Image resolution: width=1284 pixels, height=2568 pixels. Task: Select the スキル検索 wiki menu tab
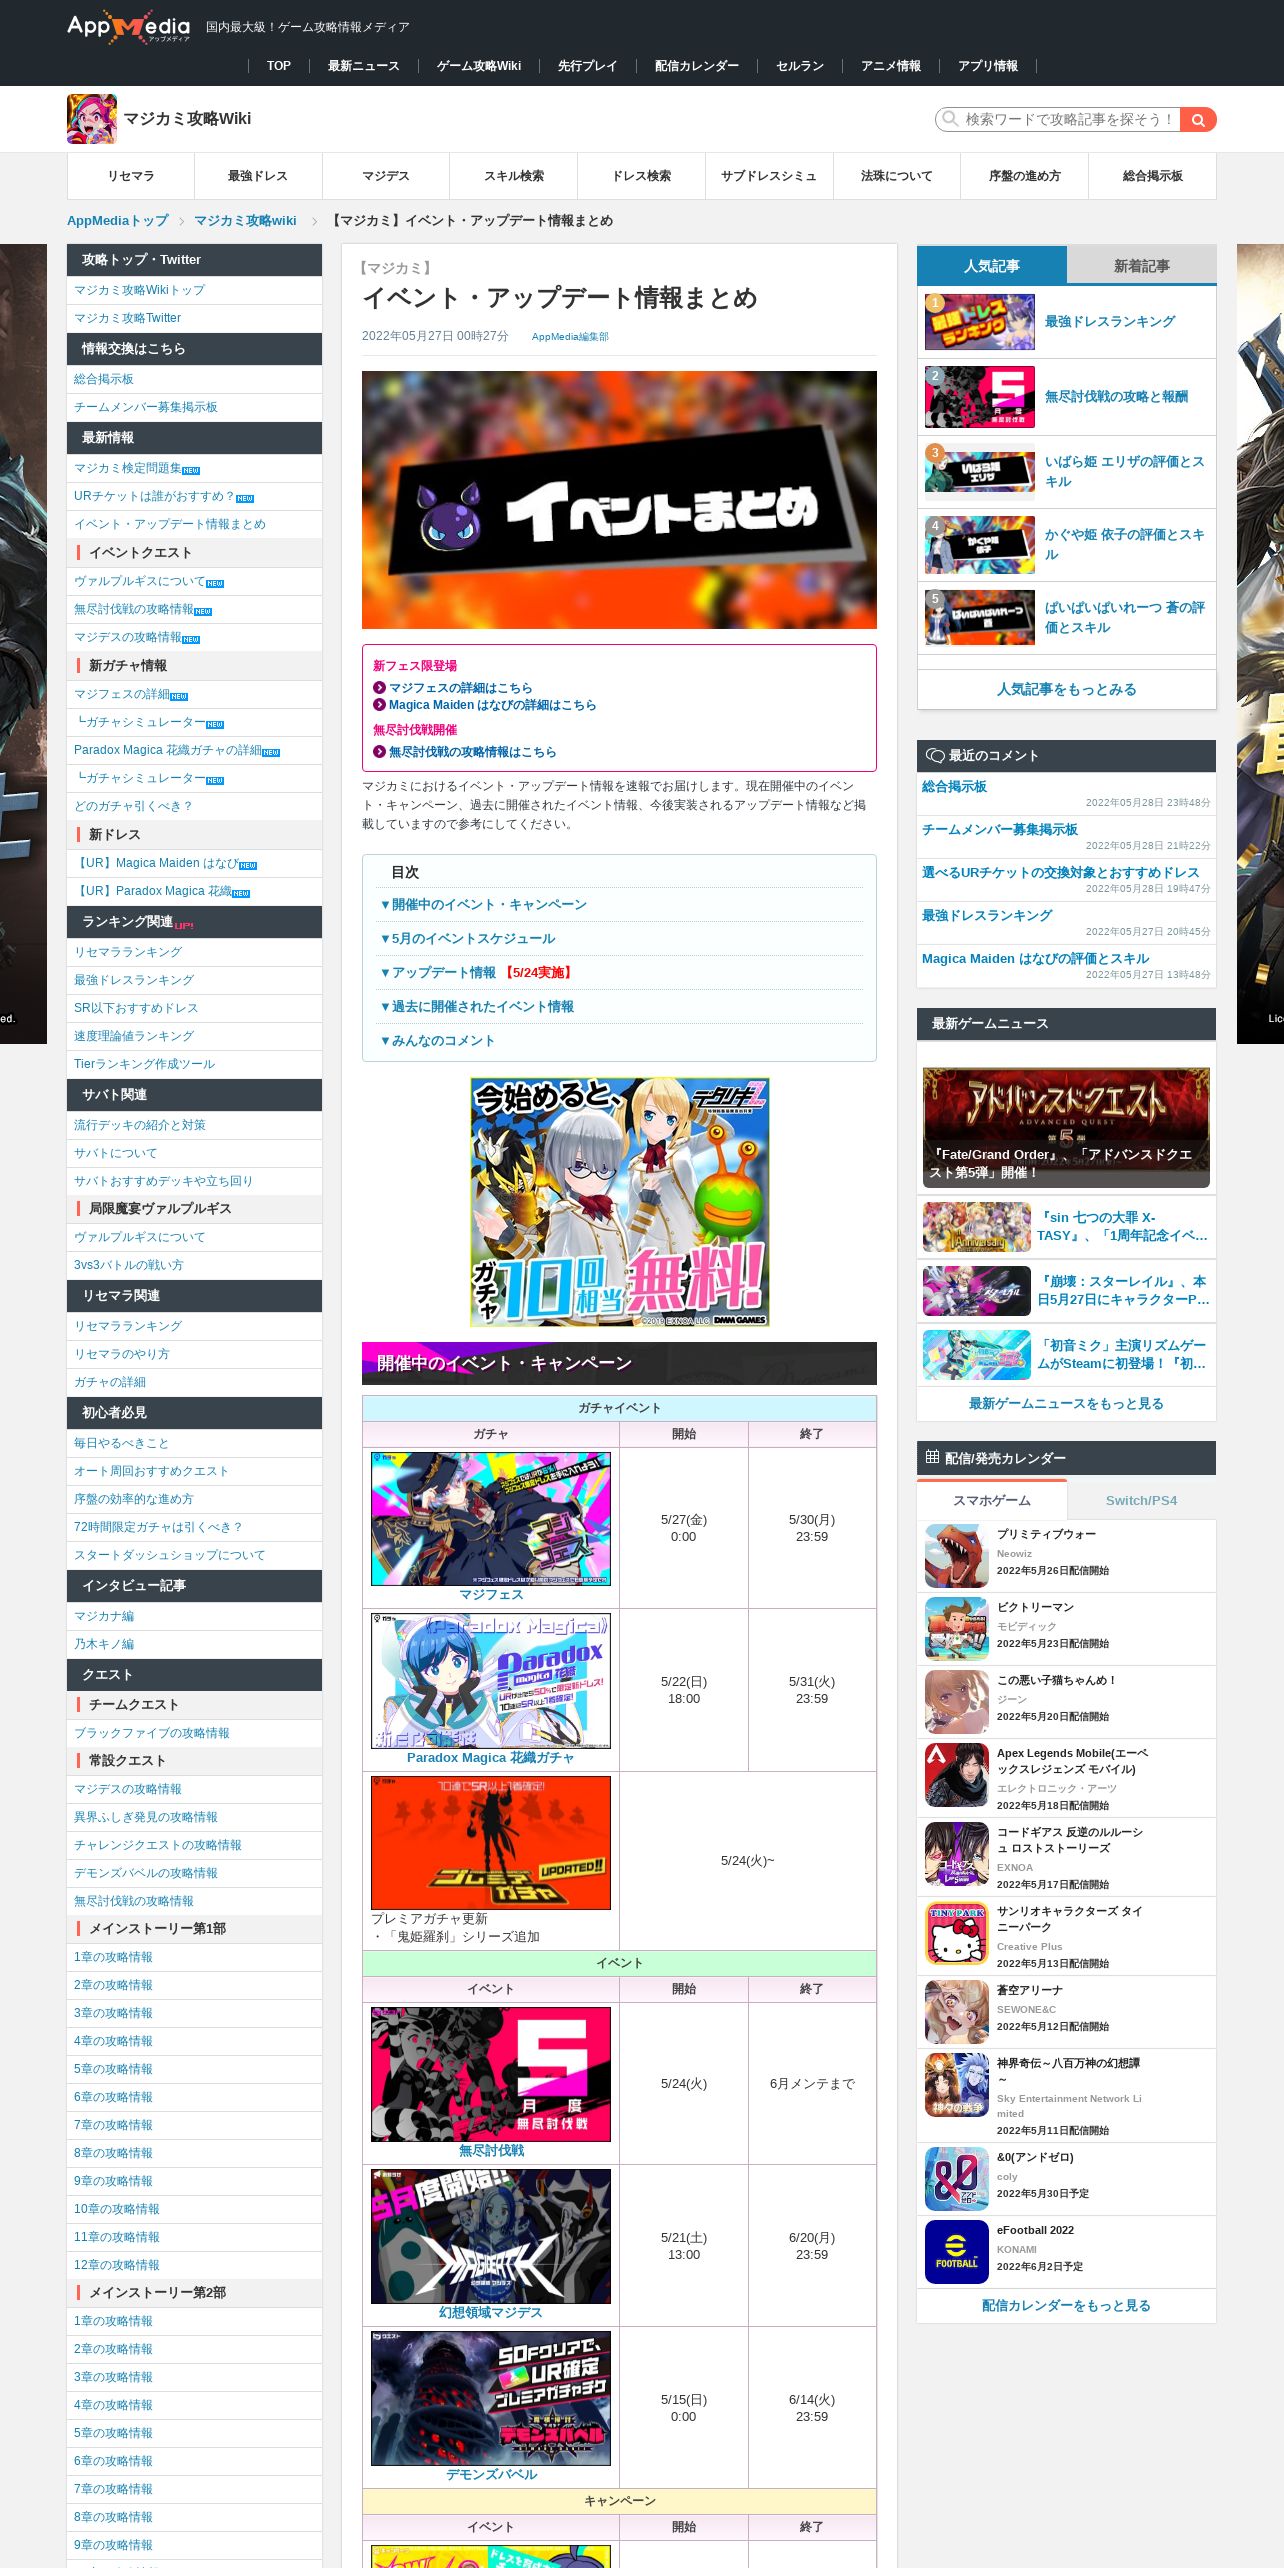[x=514, y=176]
